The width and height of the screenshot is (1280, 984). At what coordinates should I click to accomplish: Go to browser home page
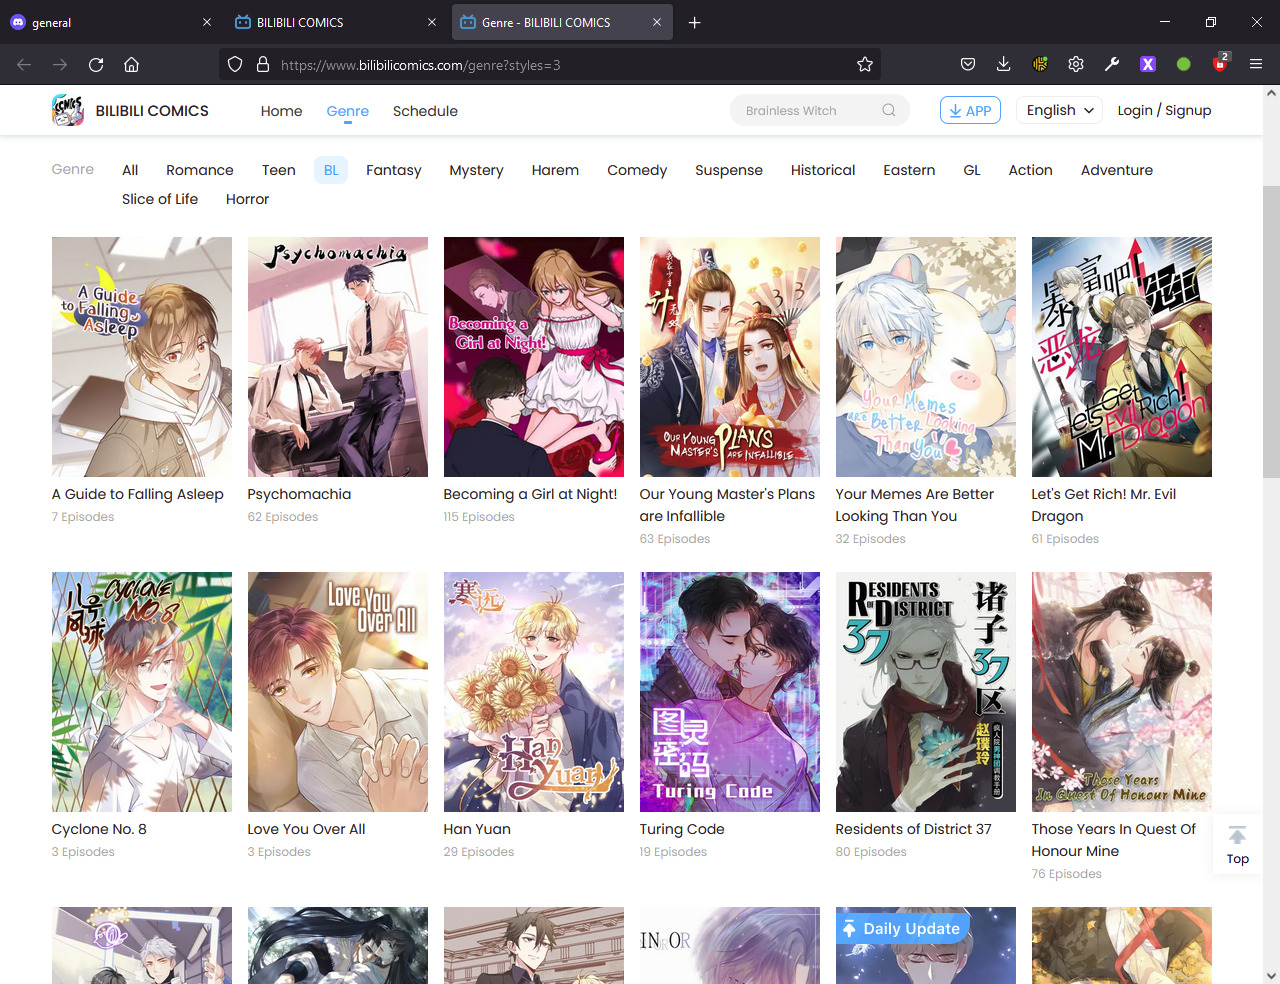click(131, 65)
